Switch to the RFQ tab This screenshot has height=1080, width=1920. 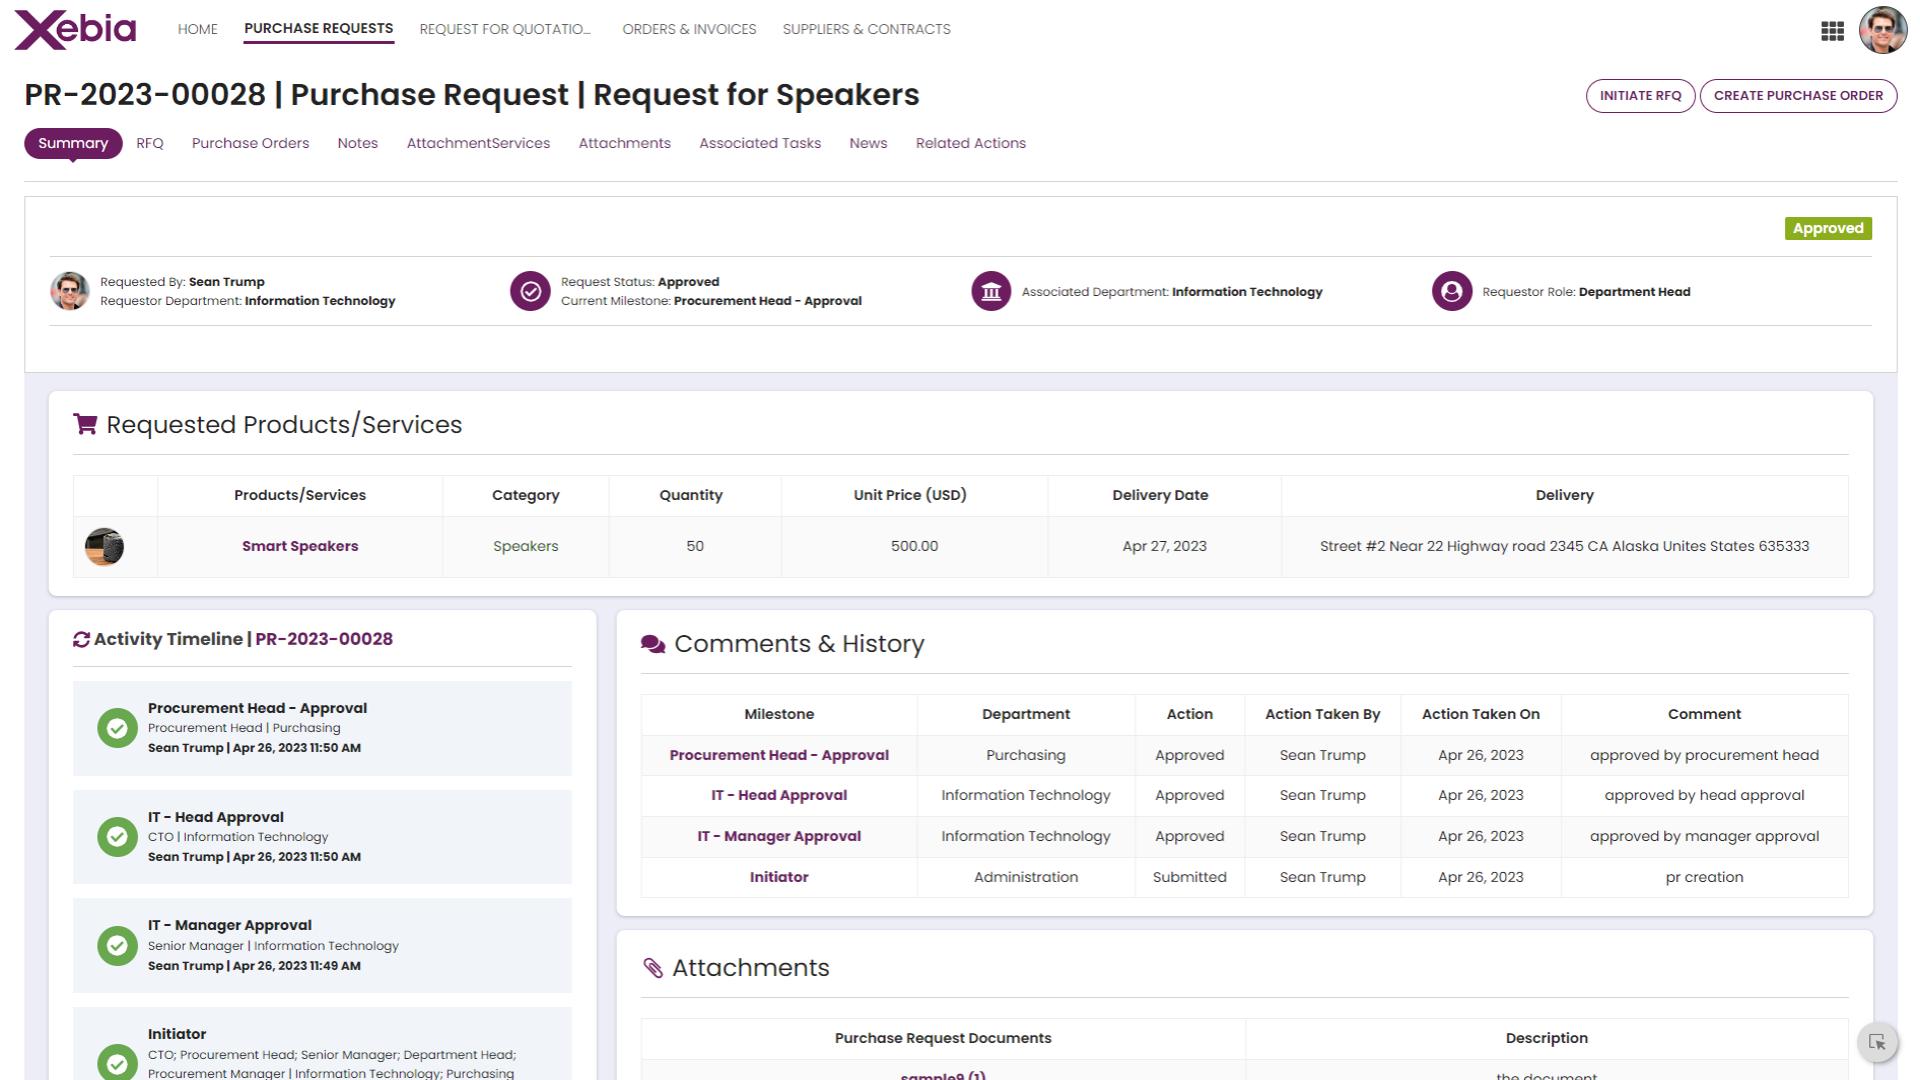150,143
